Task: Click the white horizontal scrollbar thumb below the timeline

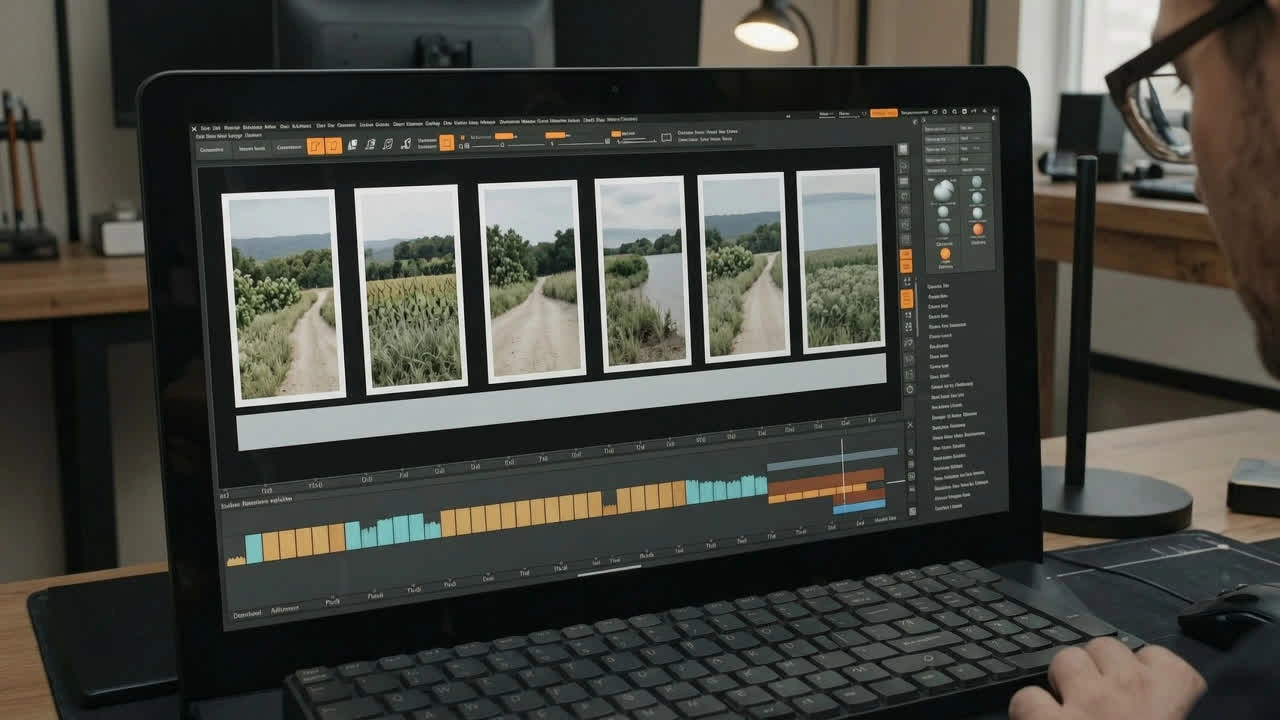Action: click(609, 570)
